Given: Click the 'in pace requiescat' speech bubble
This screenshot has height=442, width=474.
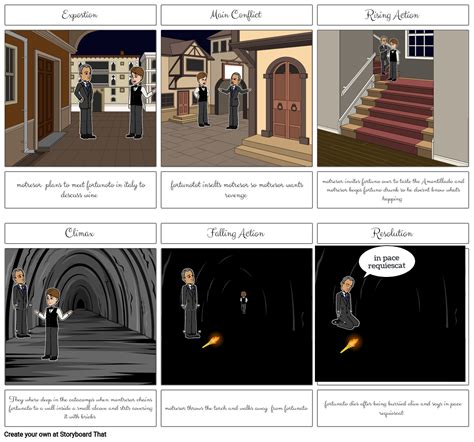Looking at the screenshot, I should 387,262.
